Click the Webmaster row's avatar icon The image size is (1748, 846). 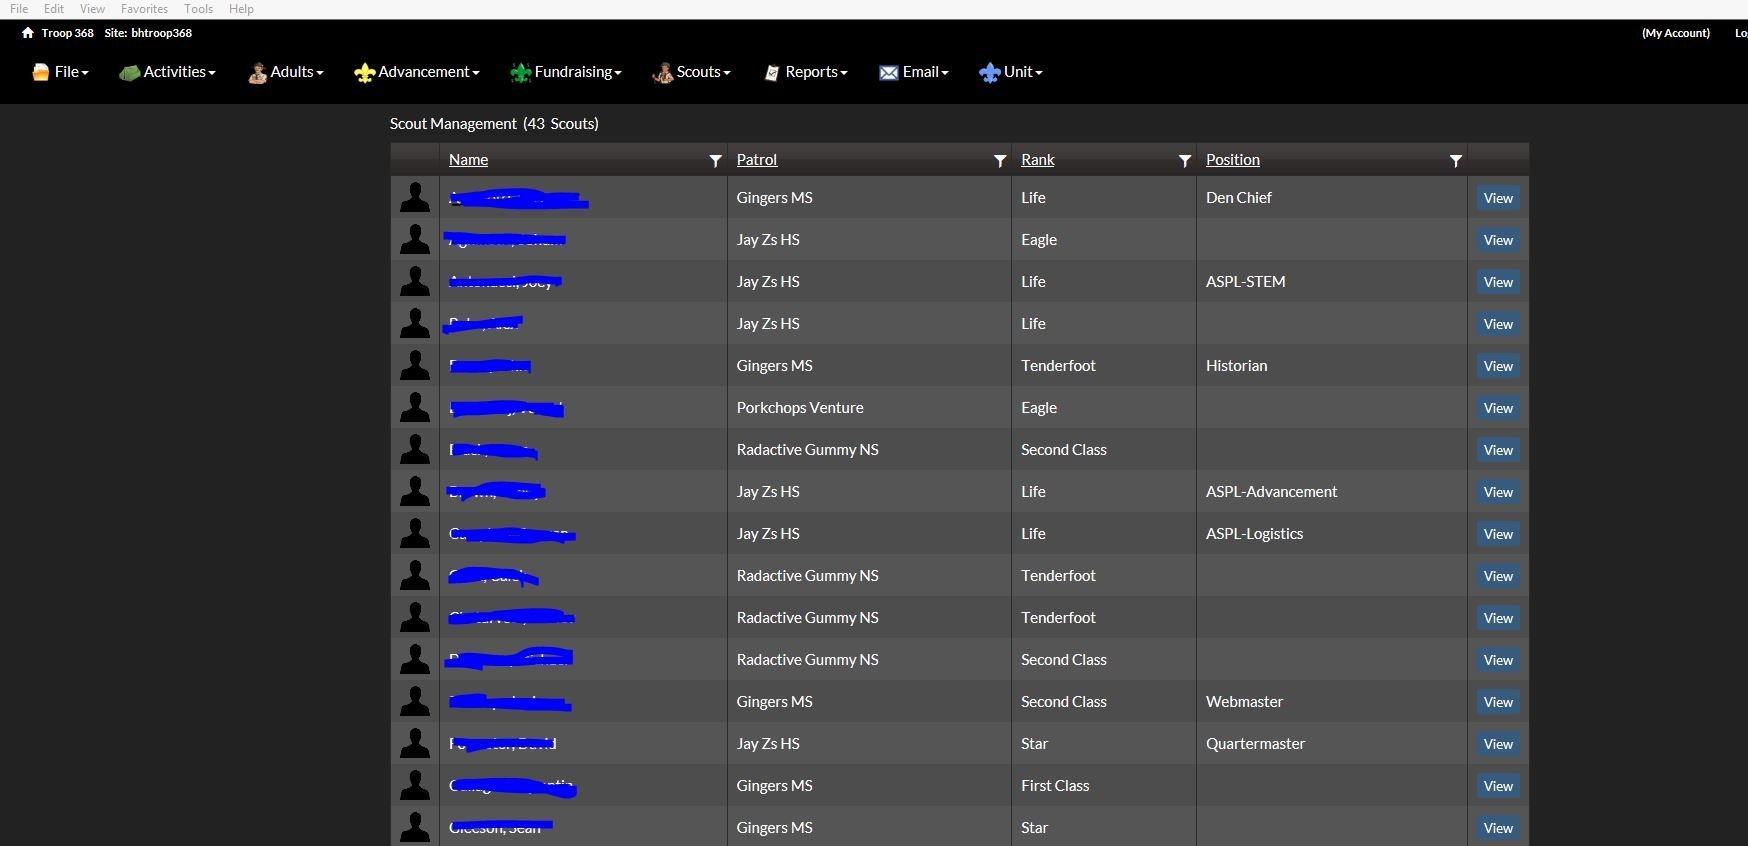(x=415, y=702)
